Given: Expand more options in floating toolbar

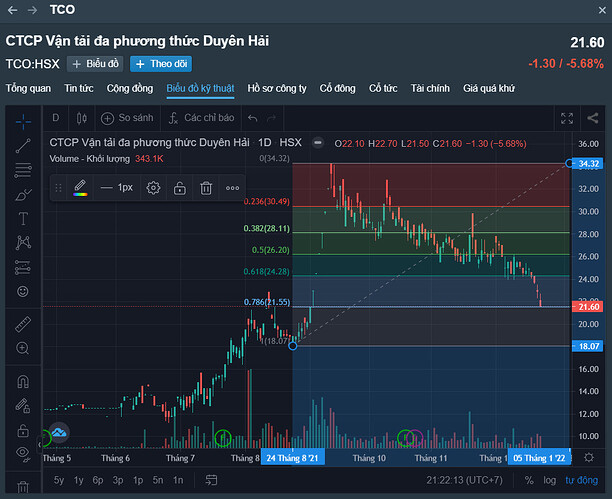Looking at the screenshot, I should click(232, 187).
